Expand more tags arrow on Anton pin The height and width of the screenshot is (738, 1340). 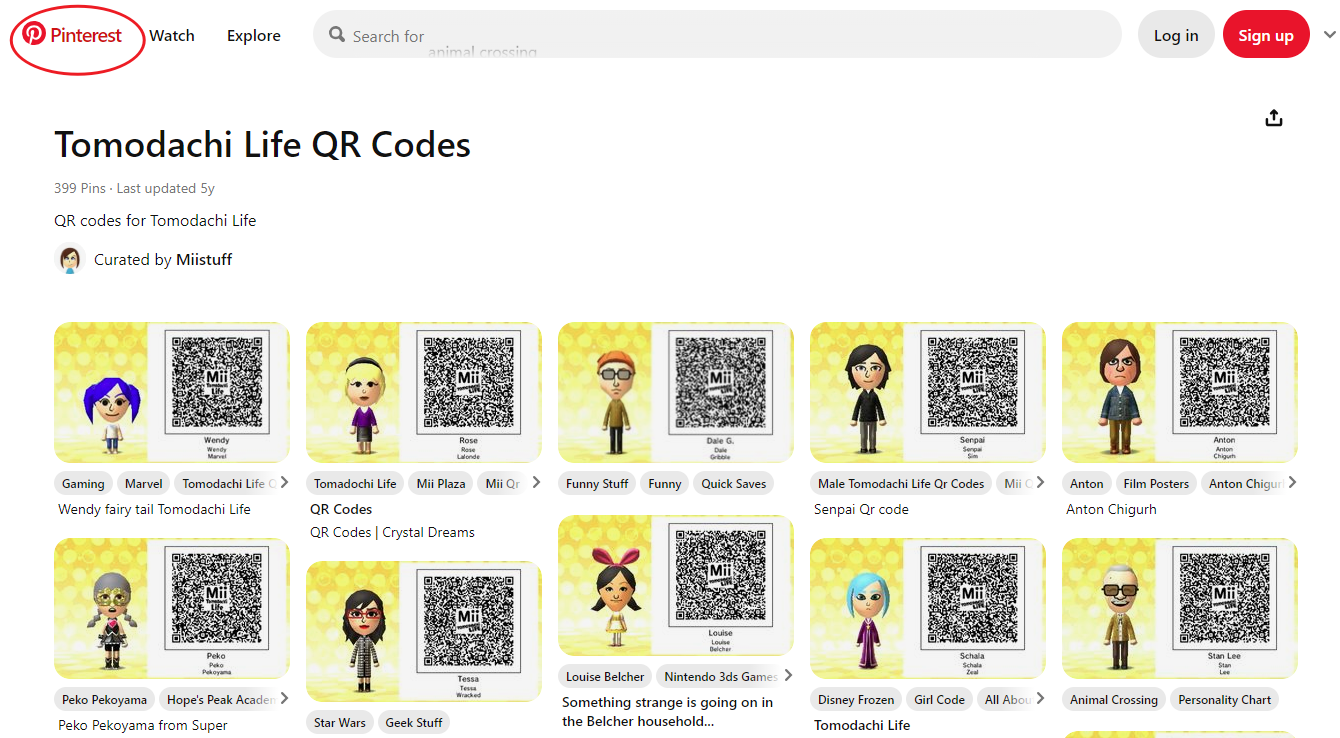coord(1292,483)
